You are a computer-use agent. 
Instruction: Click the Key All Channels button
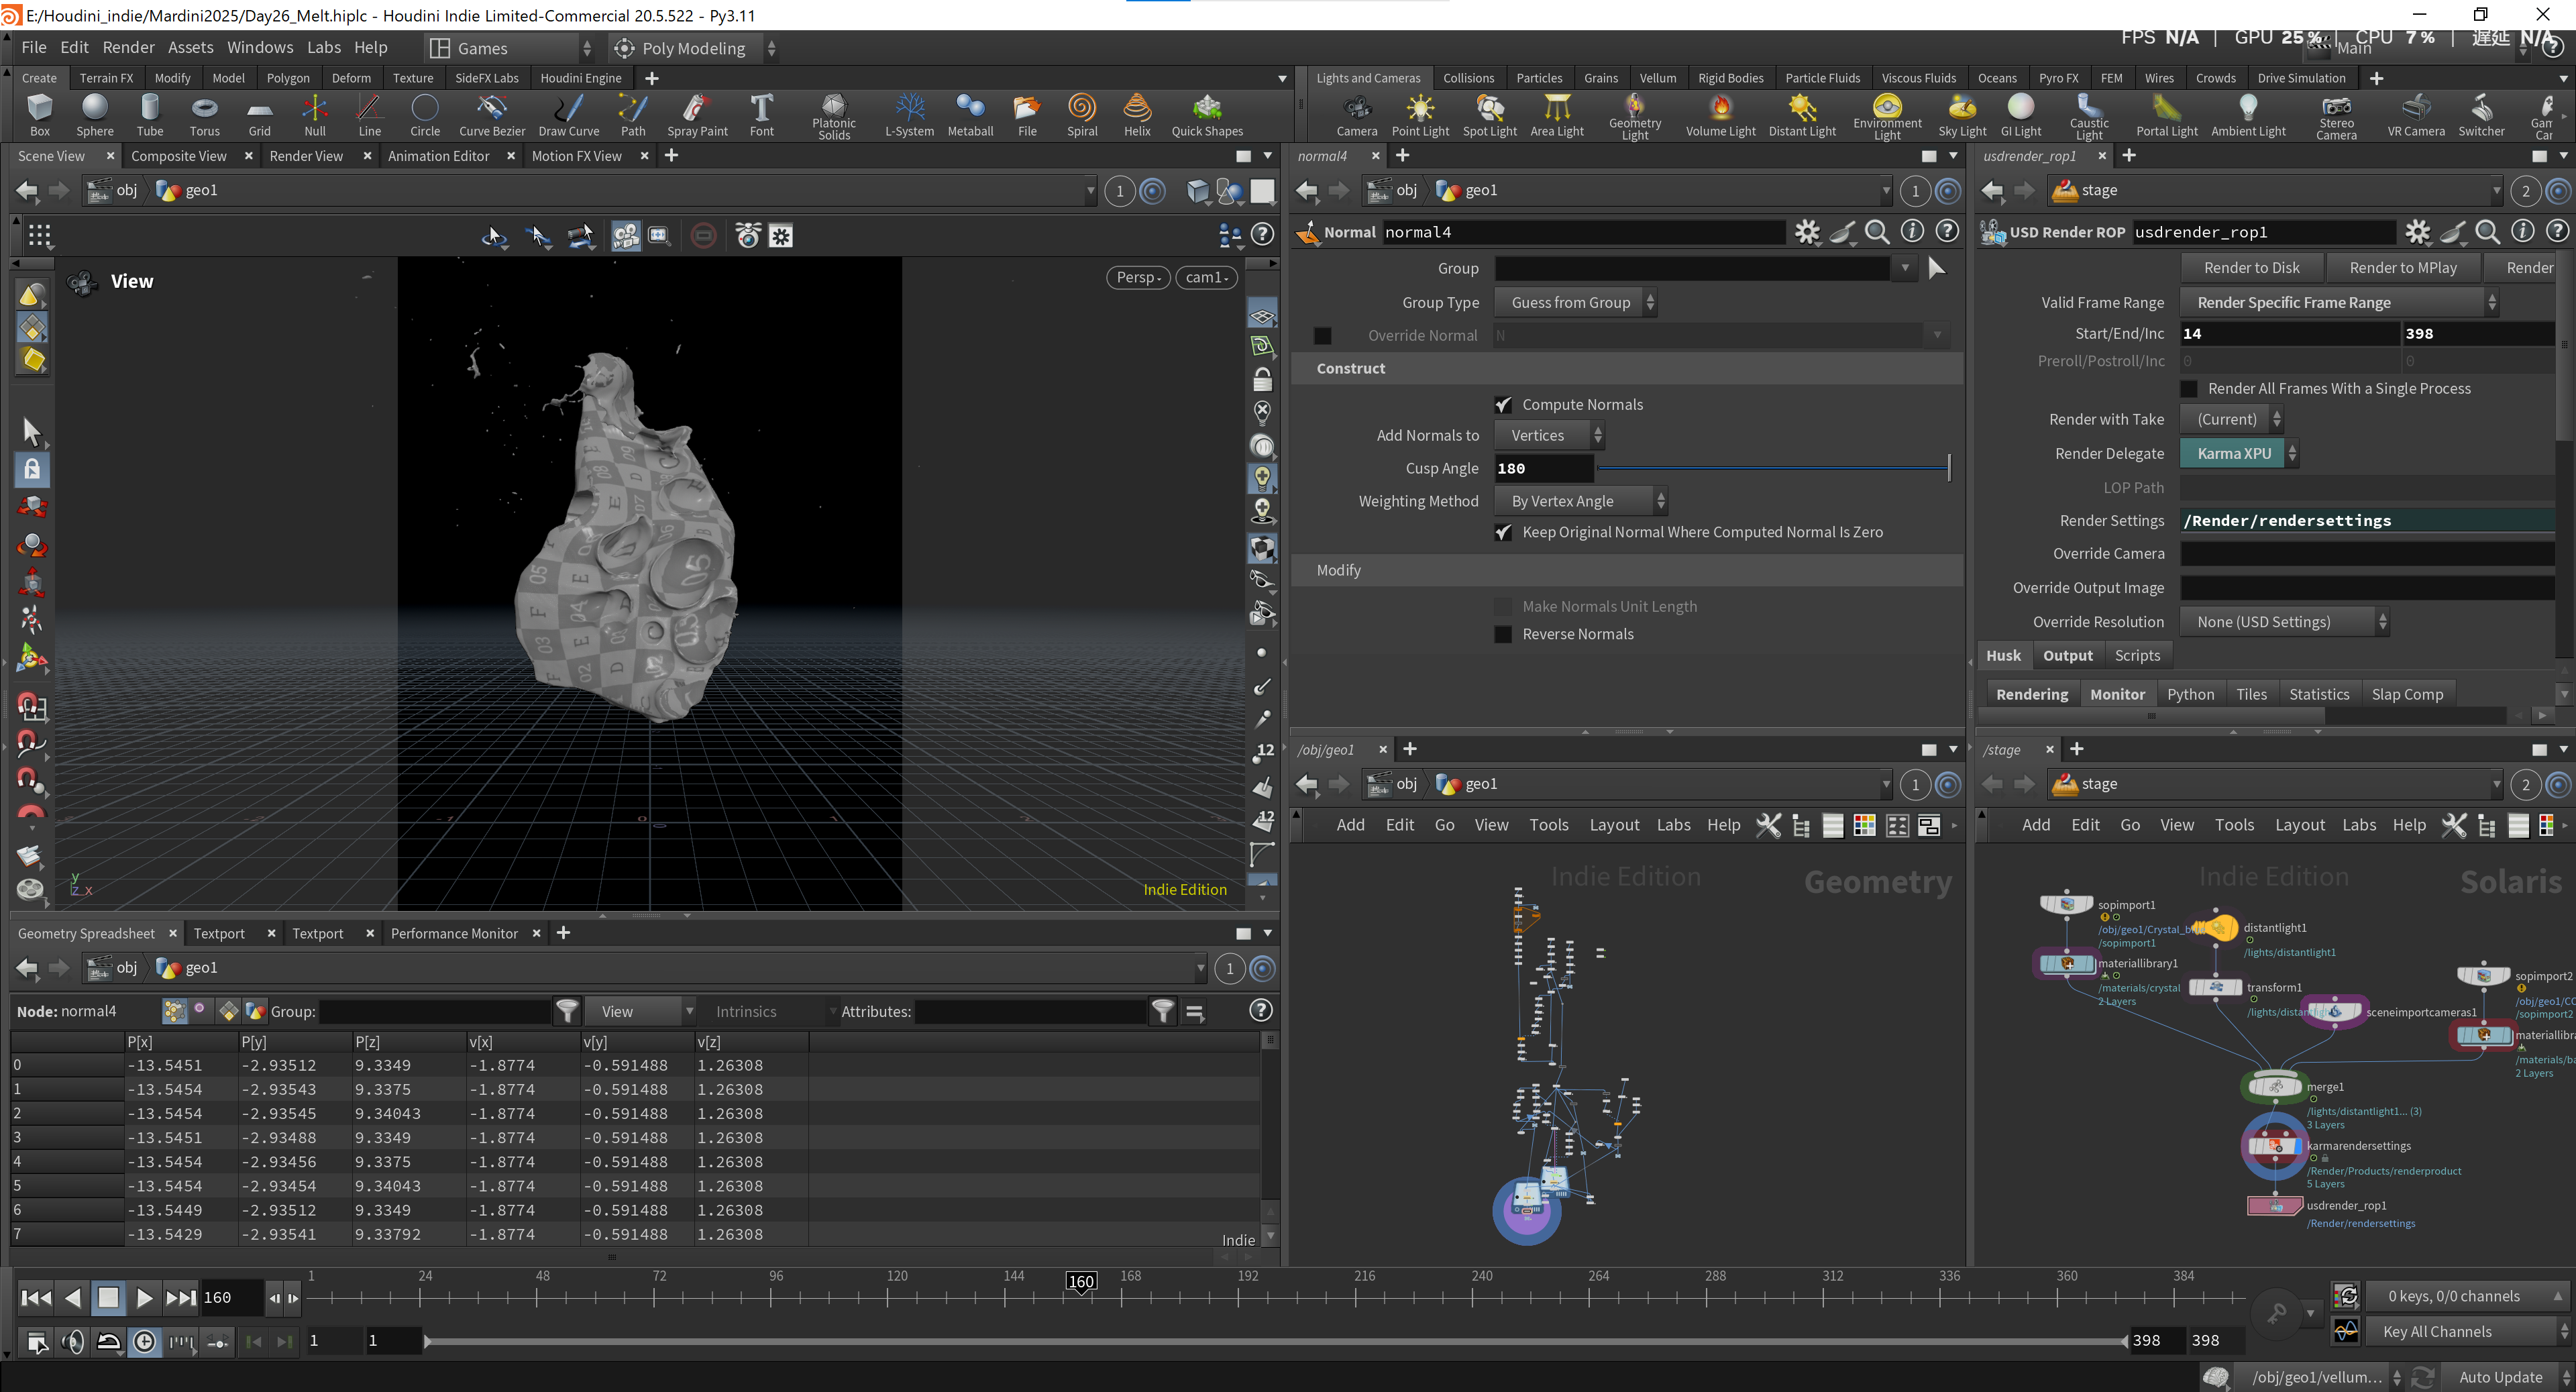2464,1332
